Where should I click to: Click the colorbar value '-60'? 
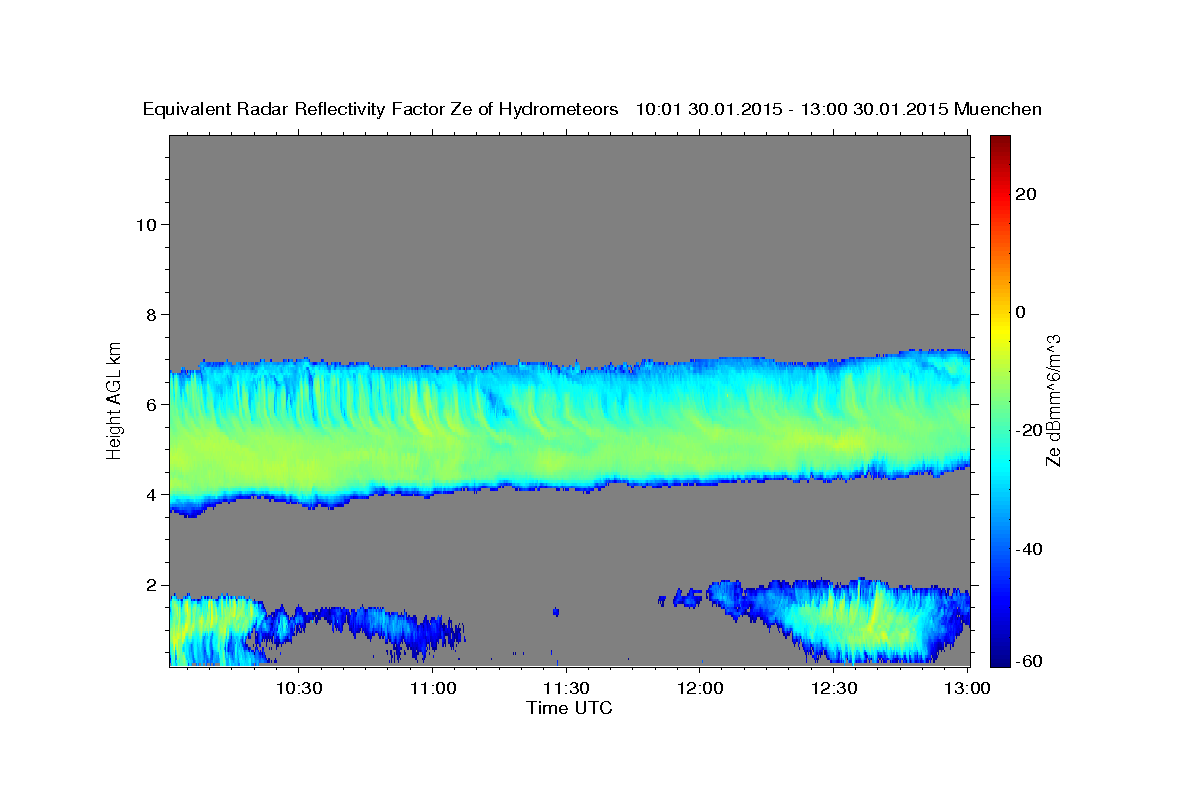pyautogui.click(x=1029, y=660)
